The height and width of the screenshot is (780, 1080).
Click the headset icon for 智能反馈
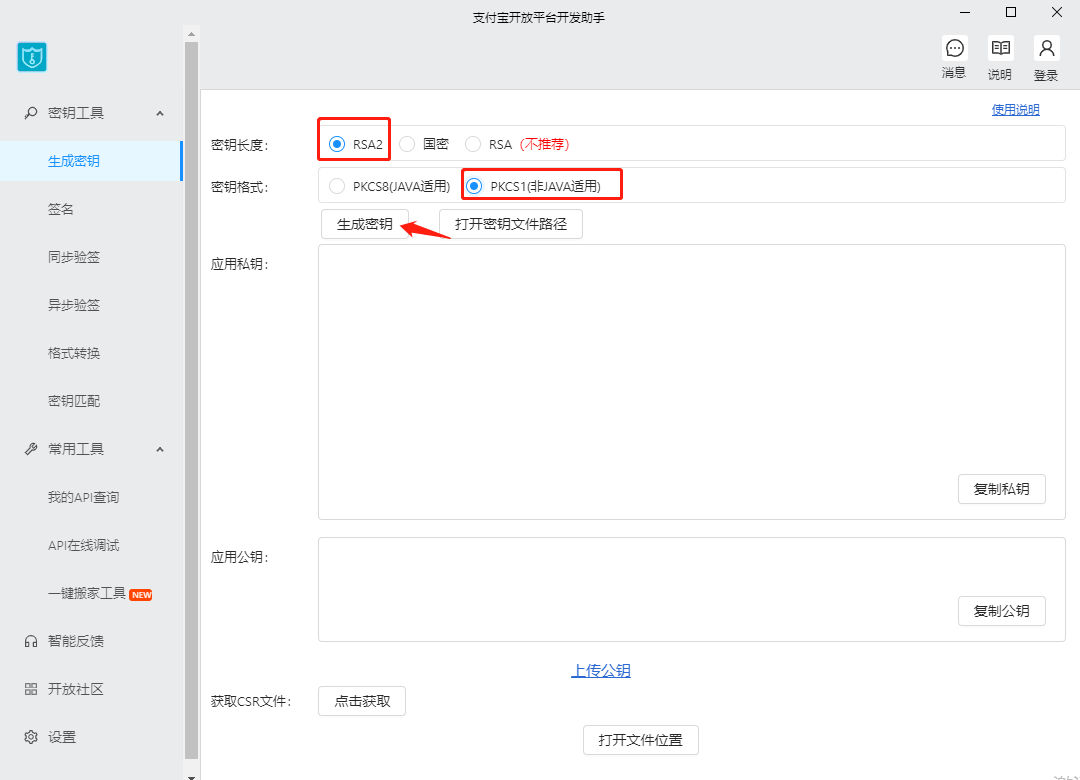[30, 642]
